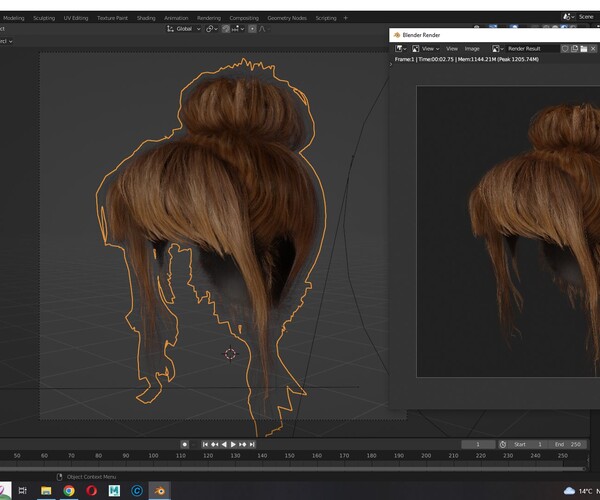This screenshot has width=600, height=500.
Task: Play the animation in reverse
Action: [224, 444]
